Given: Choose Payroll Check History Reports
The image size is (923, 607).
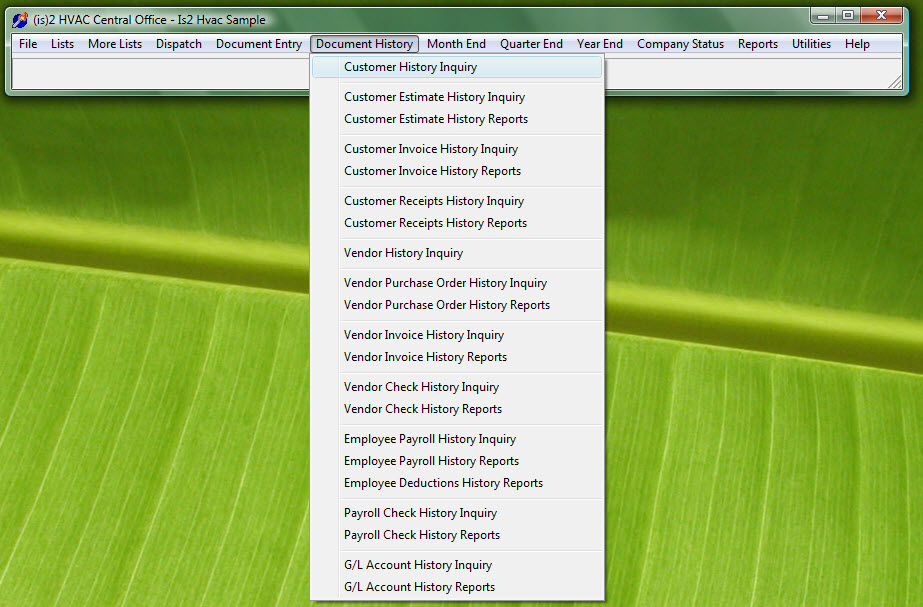Looking at the screenshot, I should pos(457,535).
